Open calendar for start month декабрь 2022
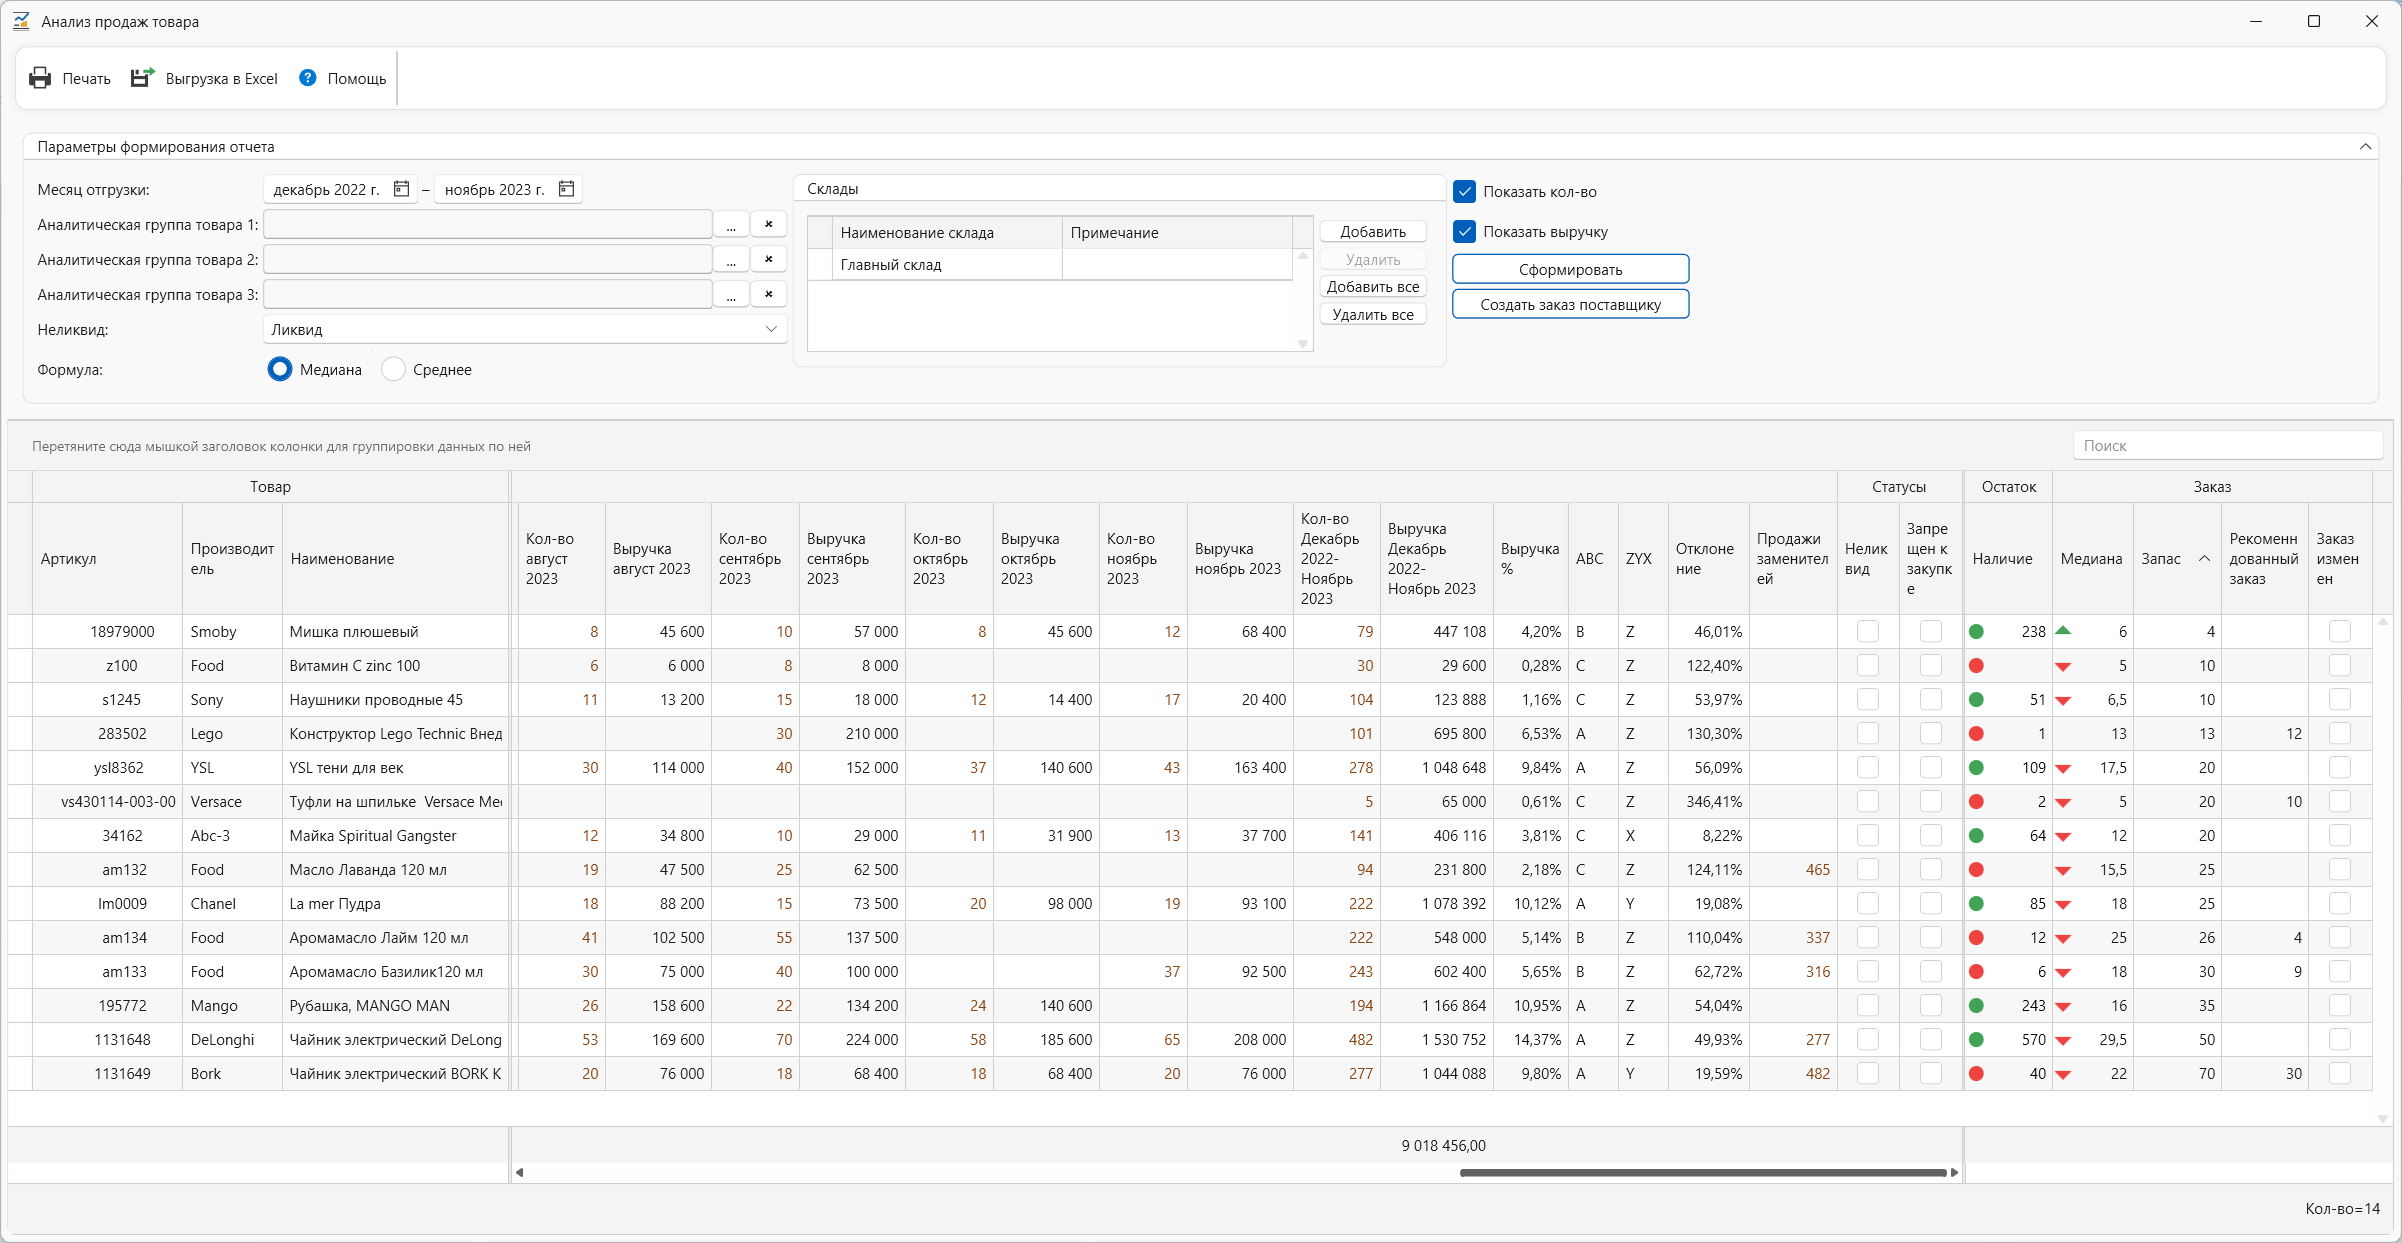The height and width of the screenshot is (1243, 2402). coord(401,189)
